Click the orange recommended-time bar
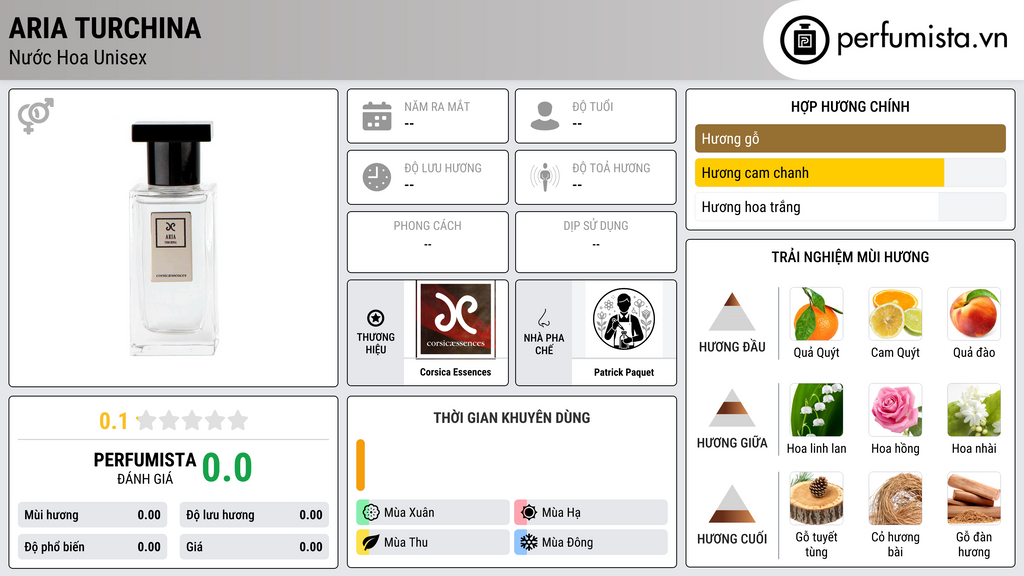 point(360,465)
